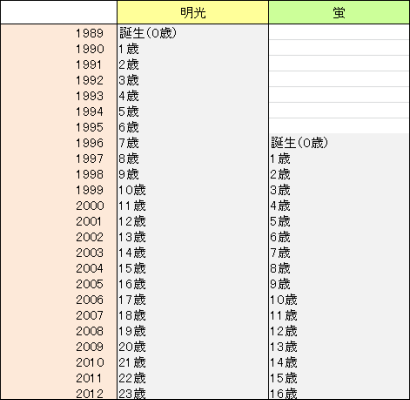
Task: Select the year 1996 cell
Action: pyautogui.click(x=59, y=143)
